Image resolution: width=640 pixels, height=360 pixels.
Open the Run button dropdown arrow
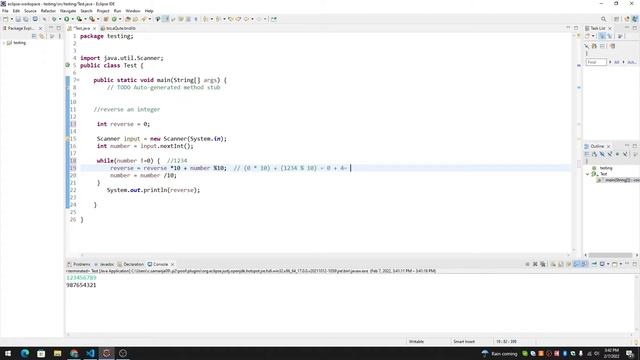pyautogui.click(x=73, y=19)
